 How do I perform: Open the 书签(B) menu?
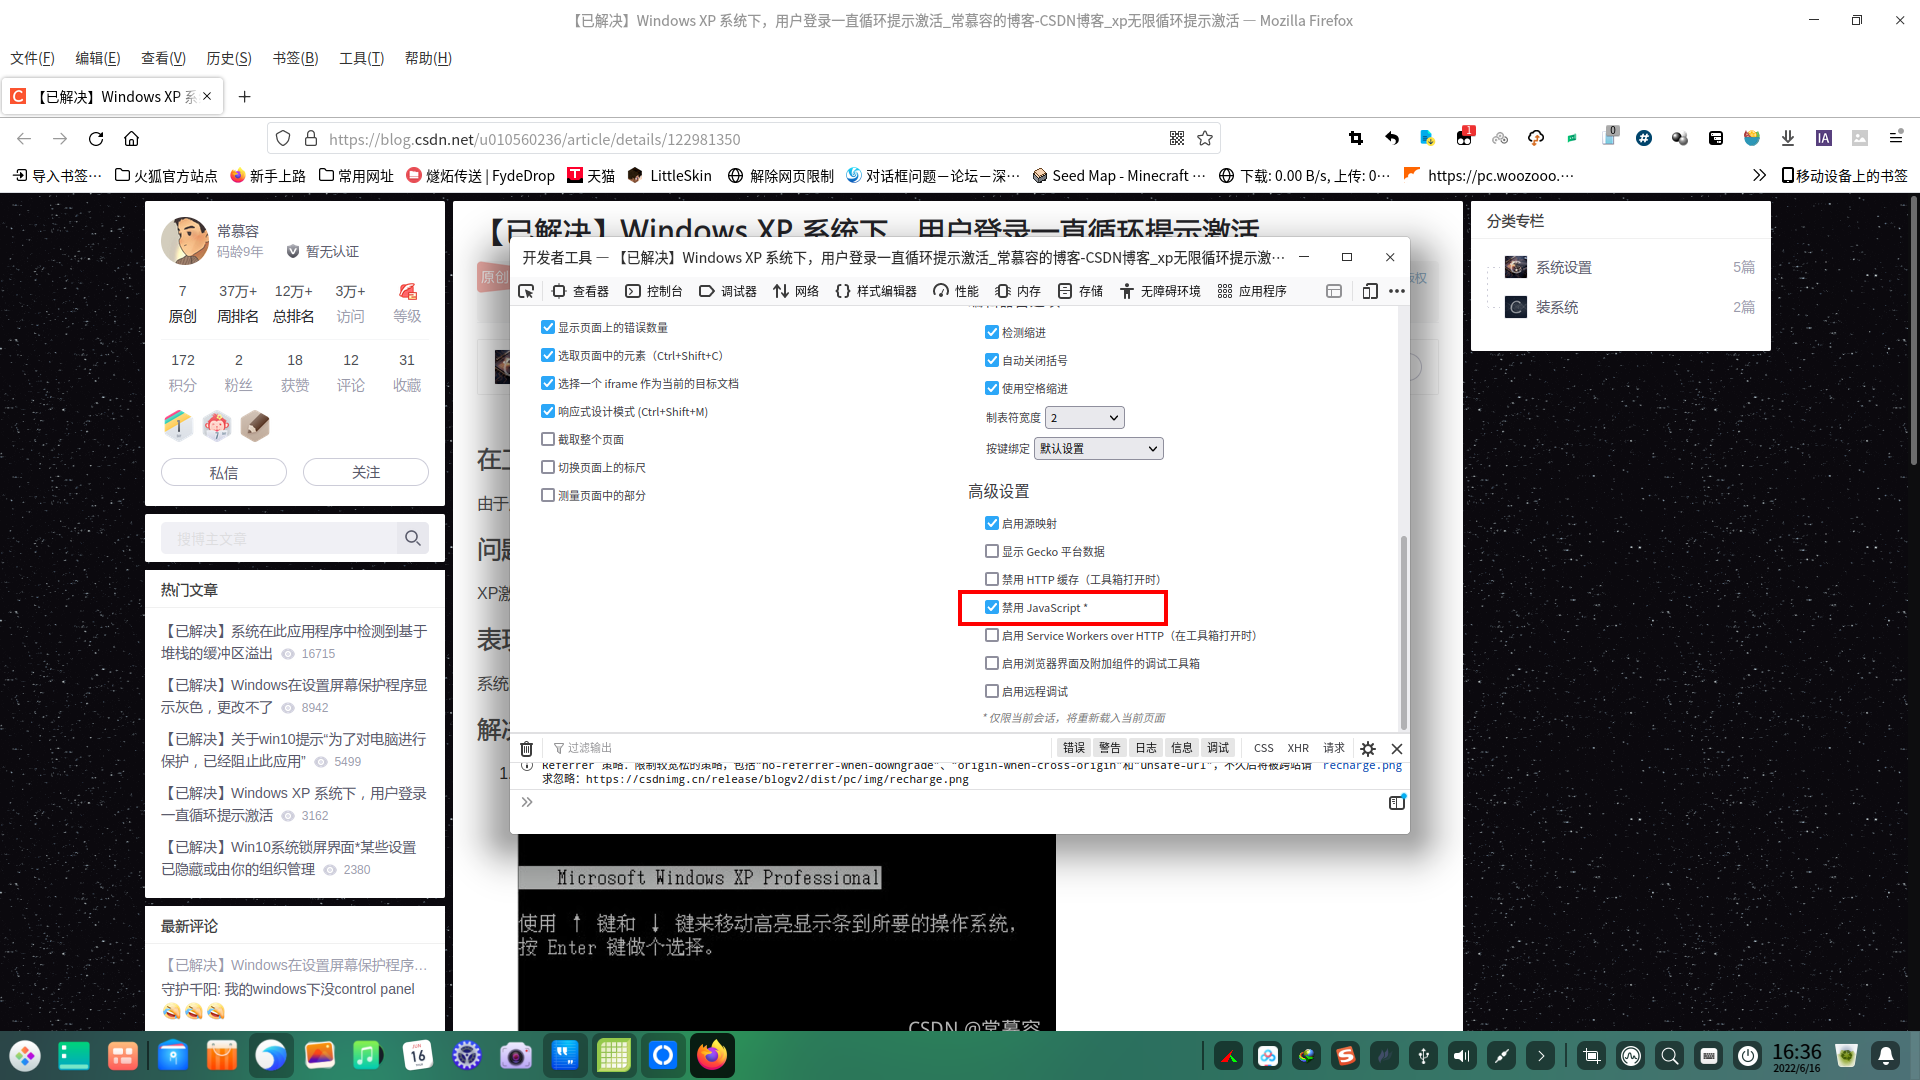pos(295,58)
